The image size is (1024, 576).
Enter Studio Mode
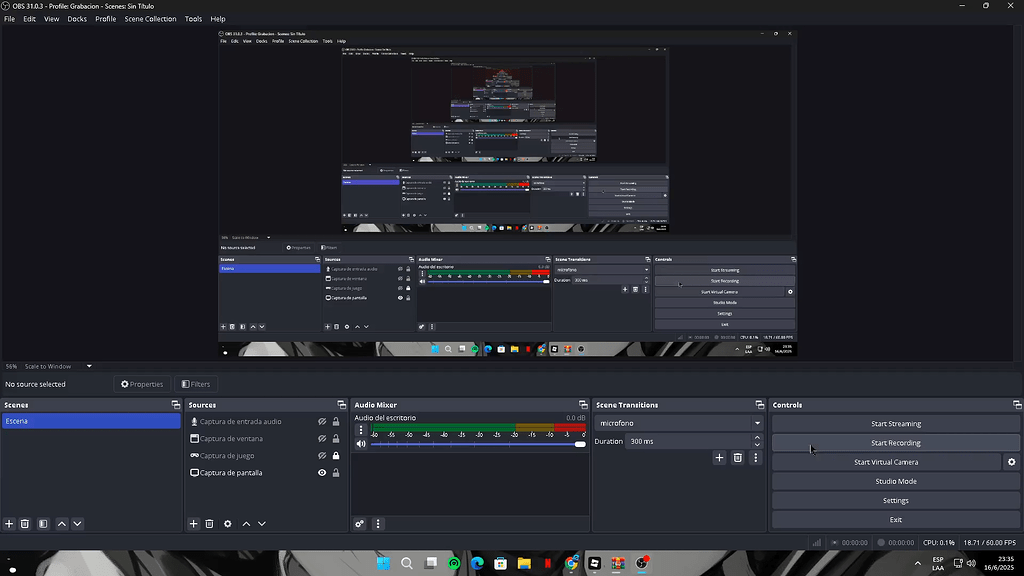point(895,481)
